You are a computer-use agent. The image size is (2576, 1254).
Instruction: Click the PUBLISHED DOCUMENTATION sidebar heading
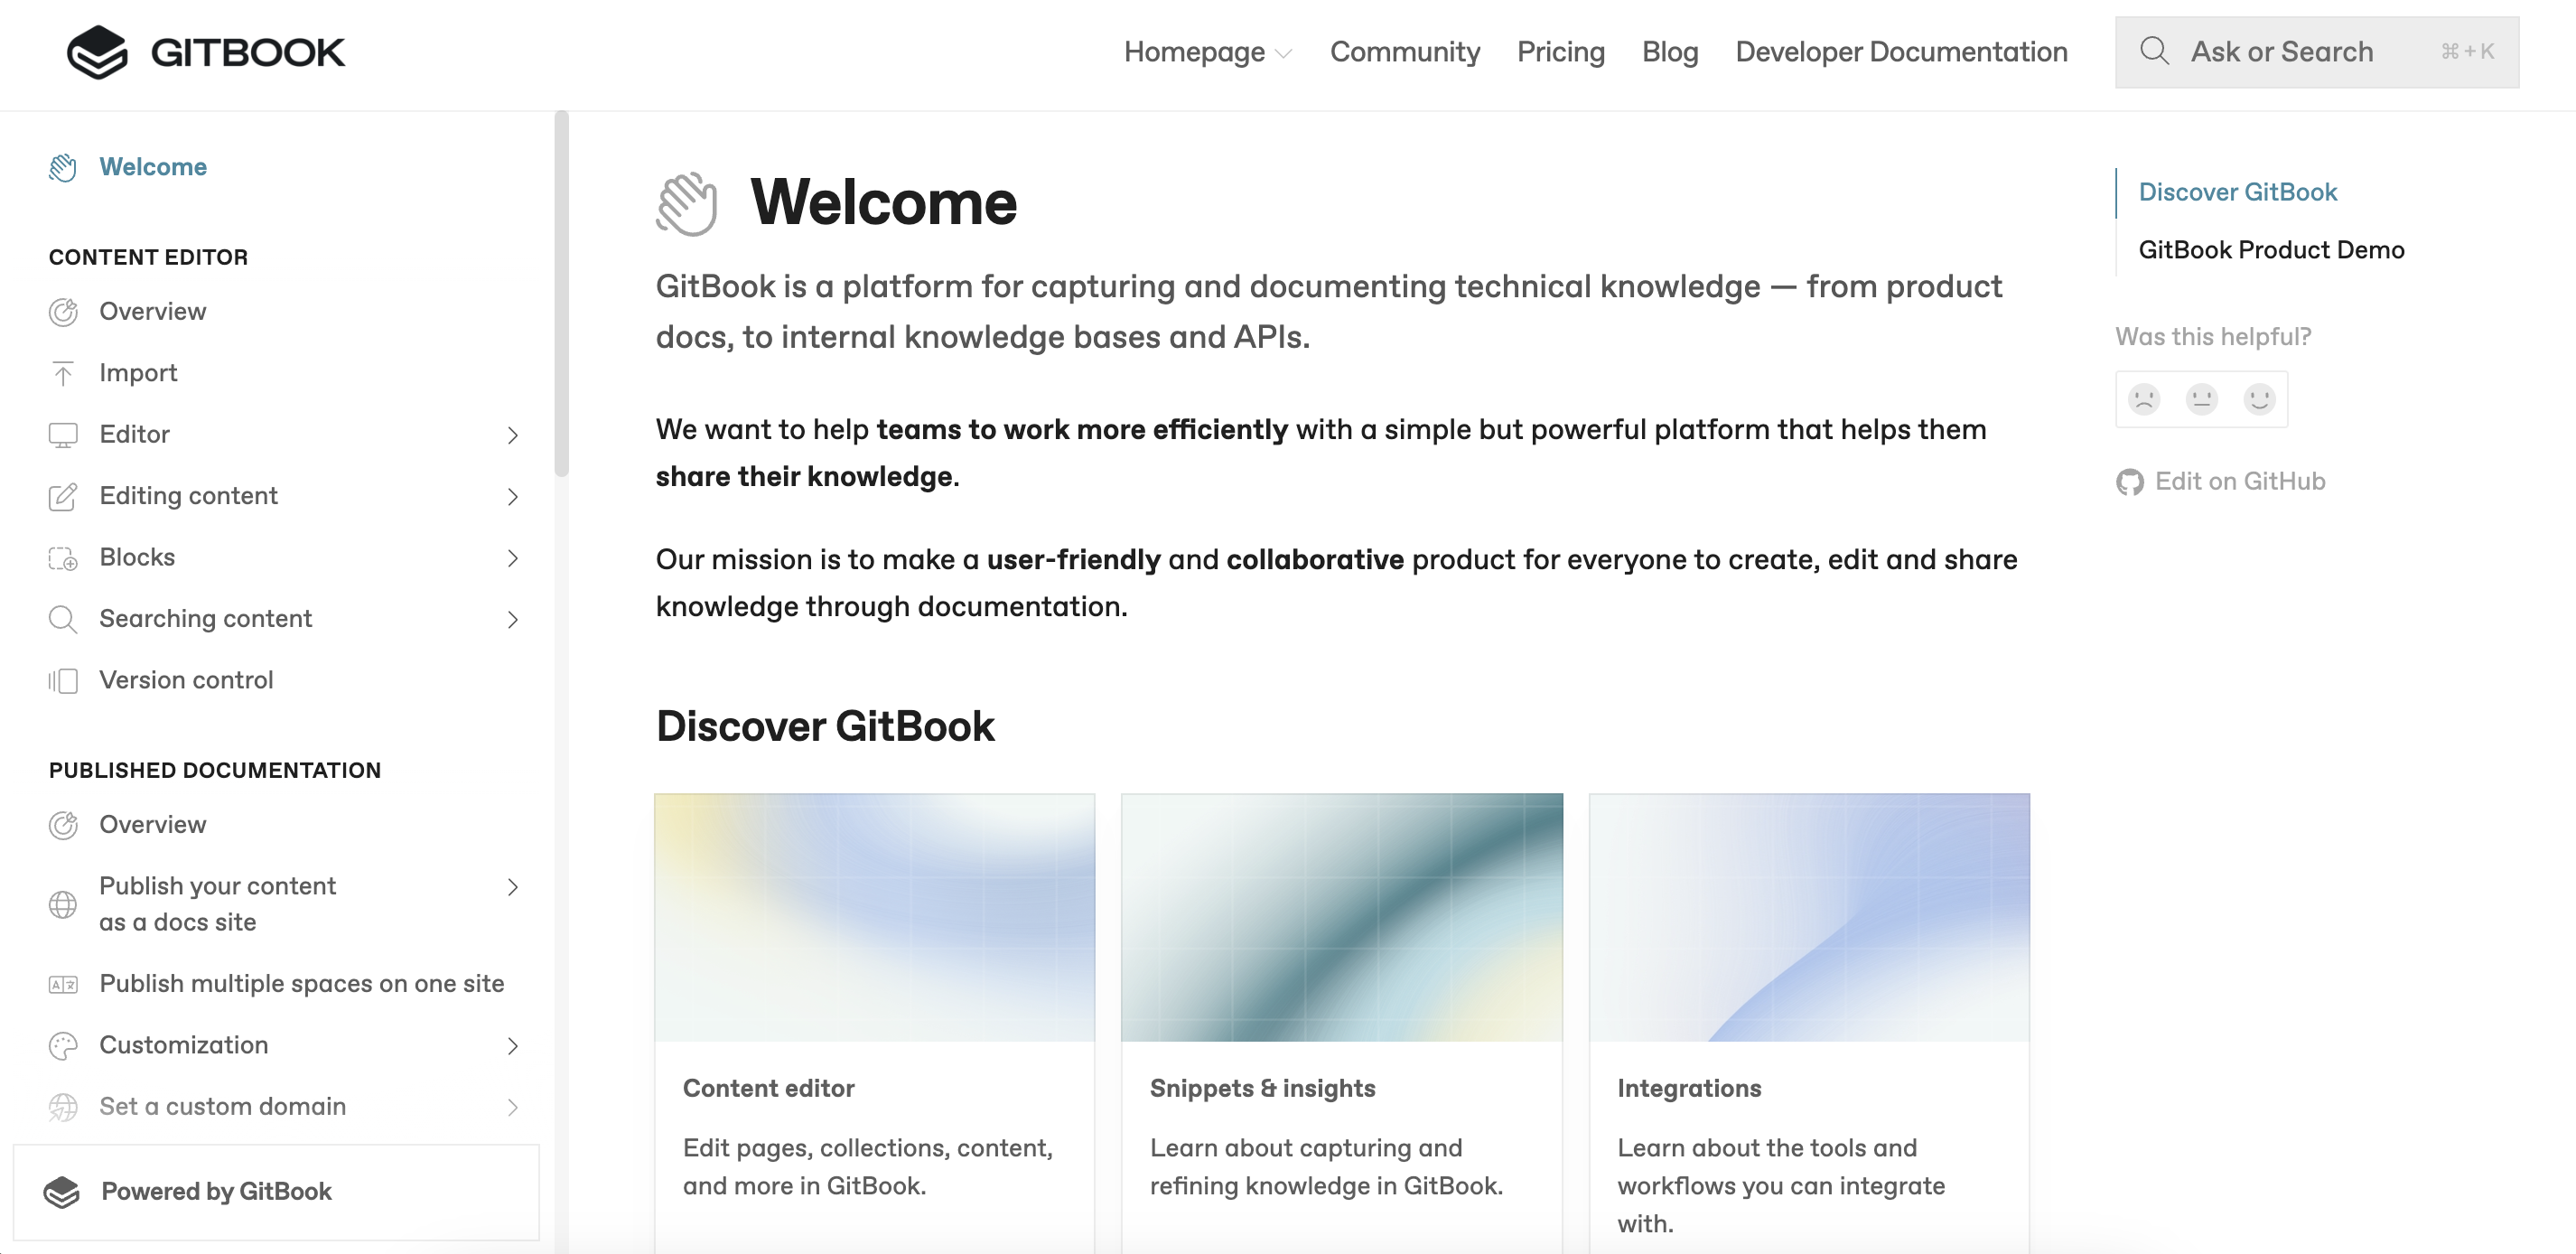pyautogui.click(x=215, y=771)
